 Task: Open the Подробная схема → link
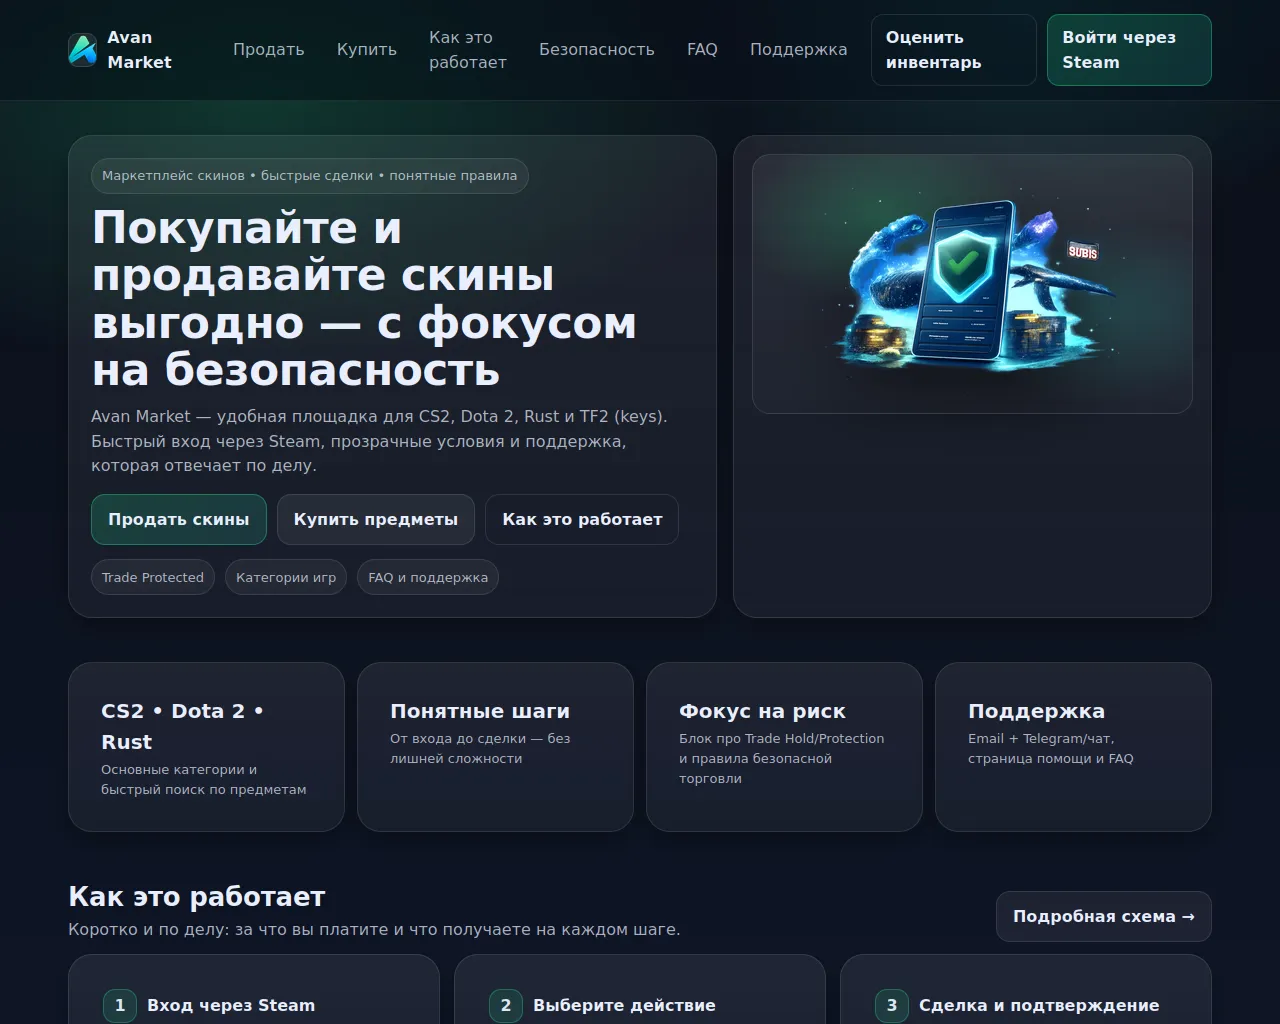click(1103, 917)
